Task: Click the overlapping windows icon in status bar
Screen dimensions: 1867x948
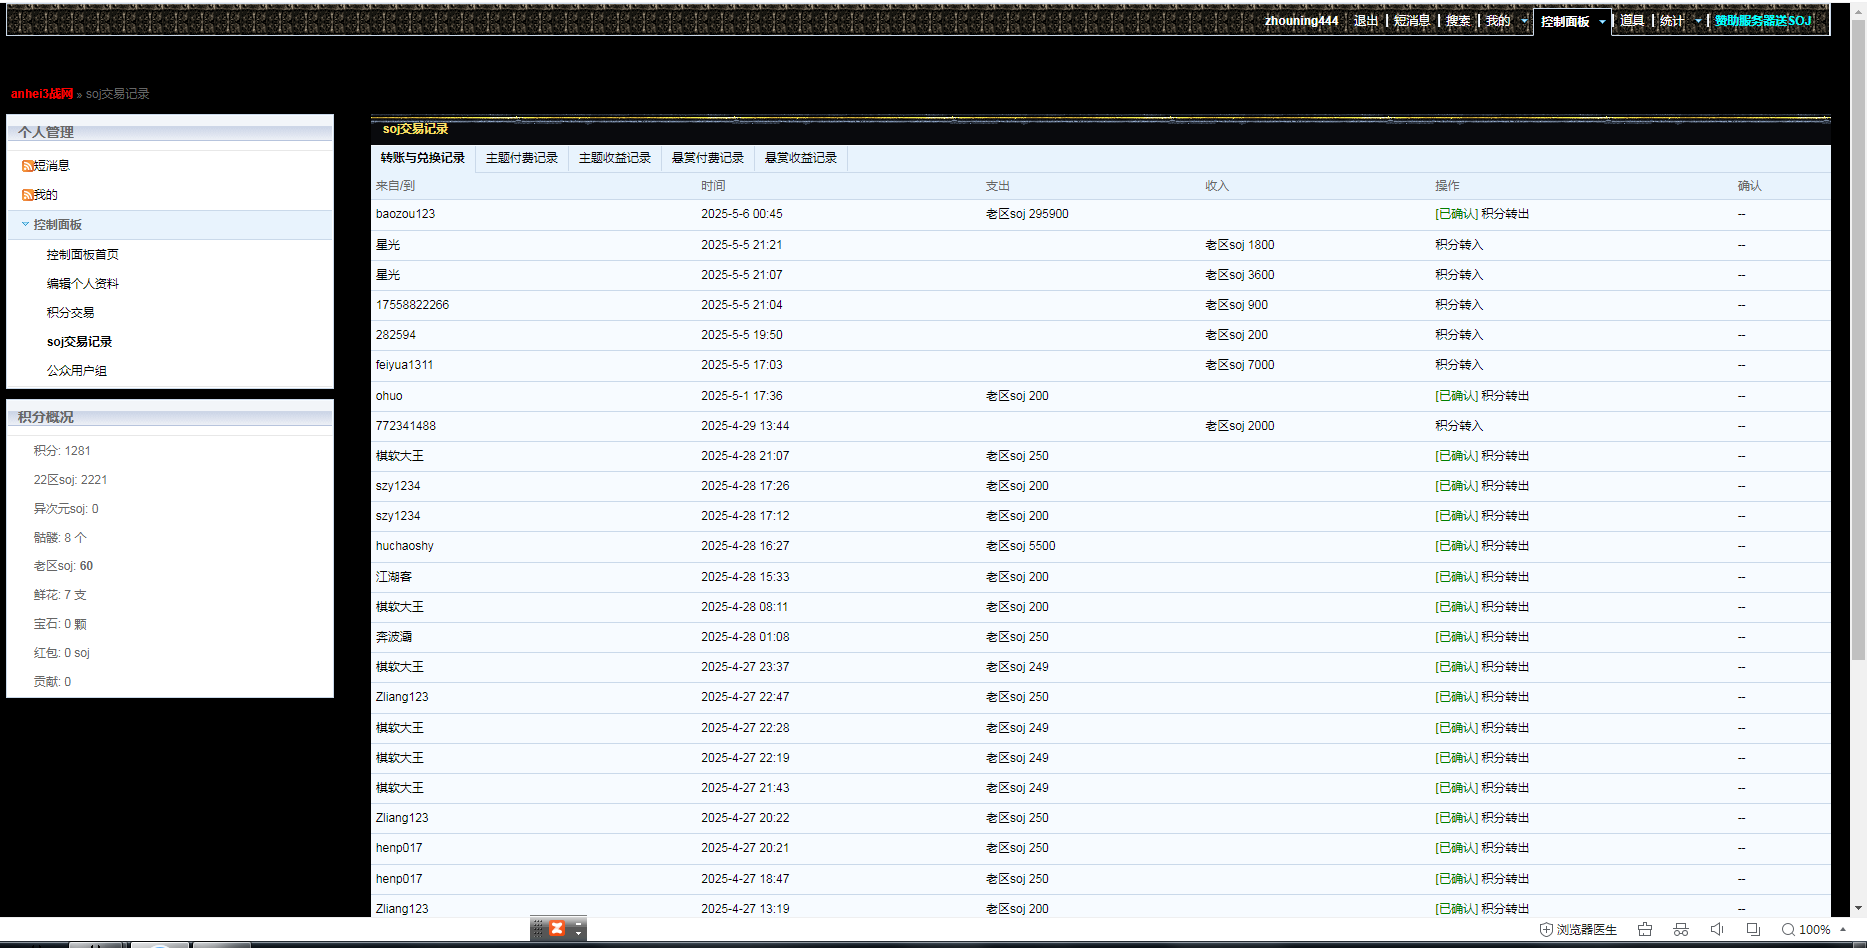Action: pyautogui.click(x=1753, y=930)
